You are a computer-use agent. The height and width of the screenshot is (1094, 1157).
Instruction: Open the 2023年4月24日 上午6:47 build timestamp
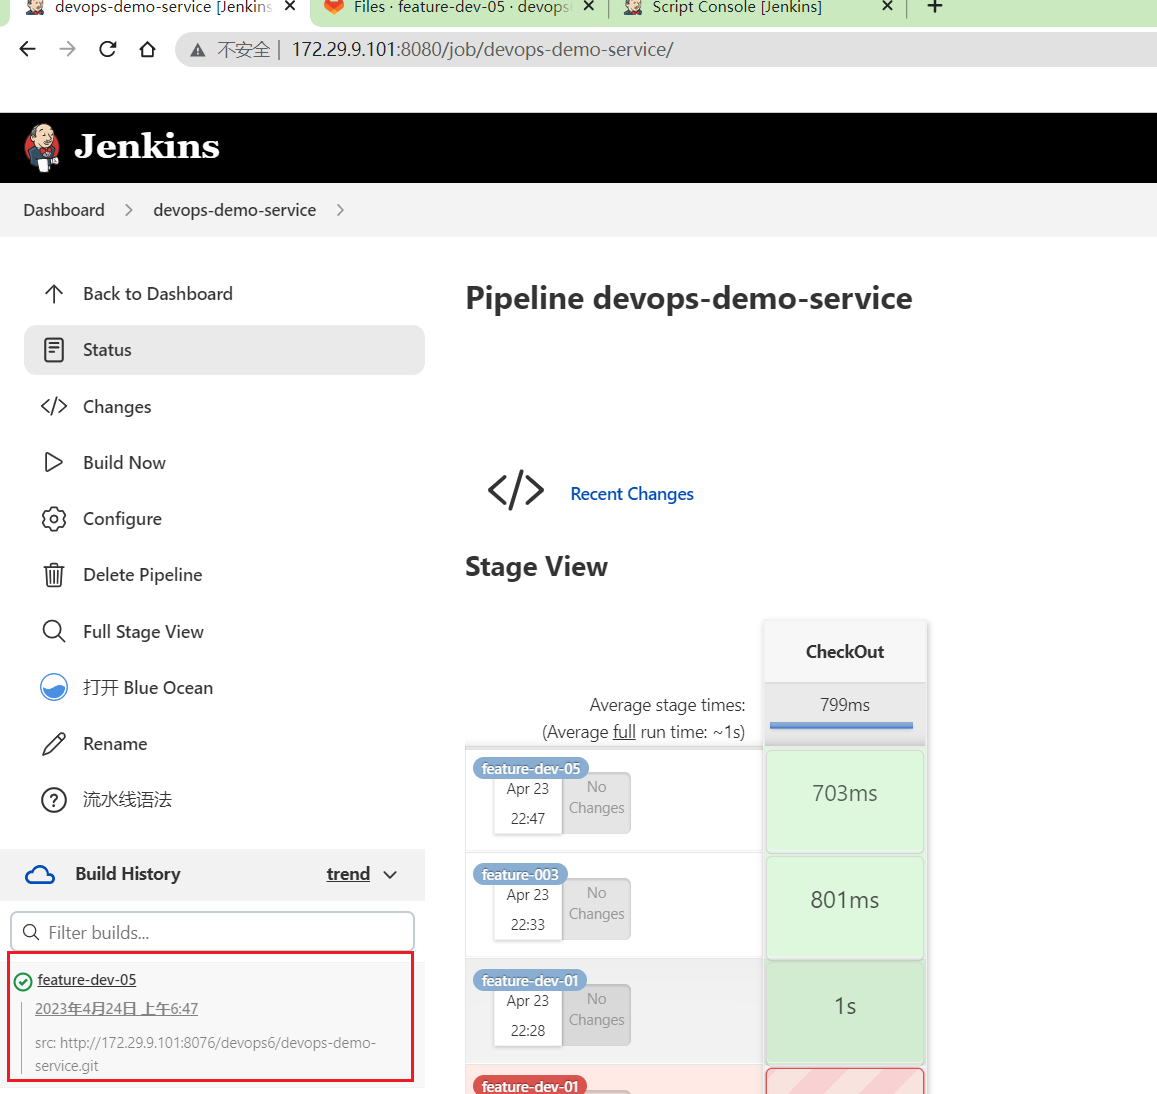(x=117, y=1008)
